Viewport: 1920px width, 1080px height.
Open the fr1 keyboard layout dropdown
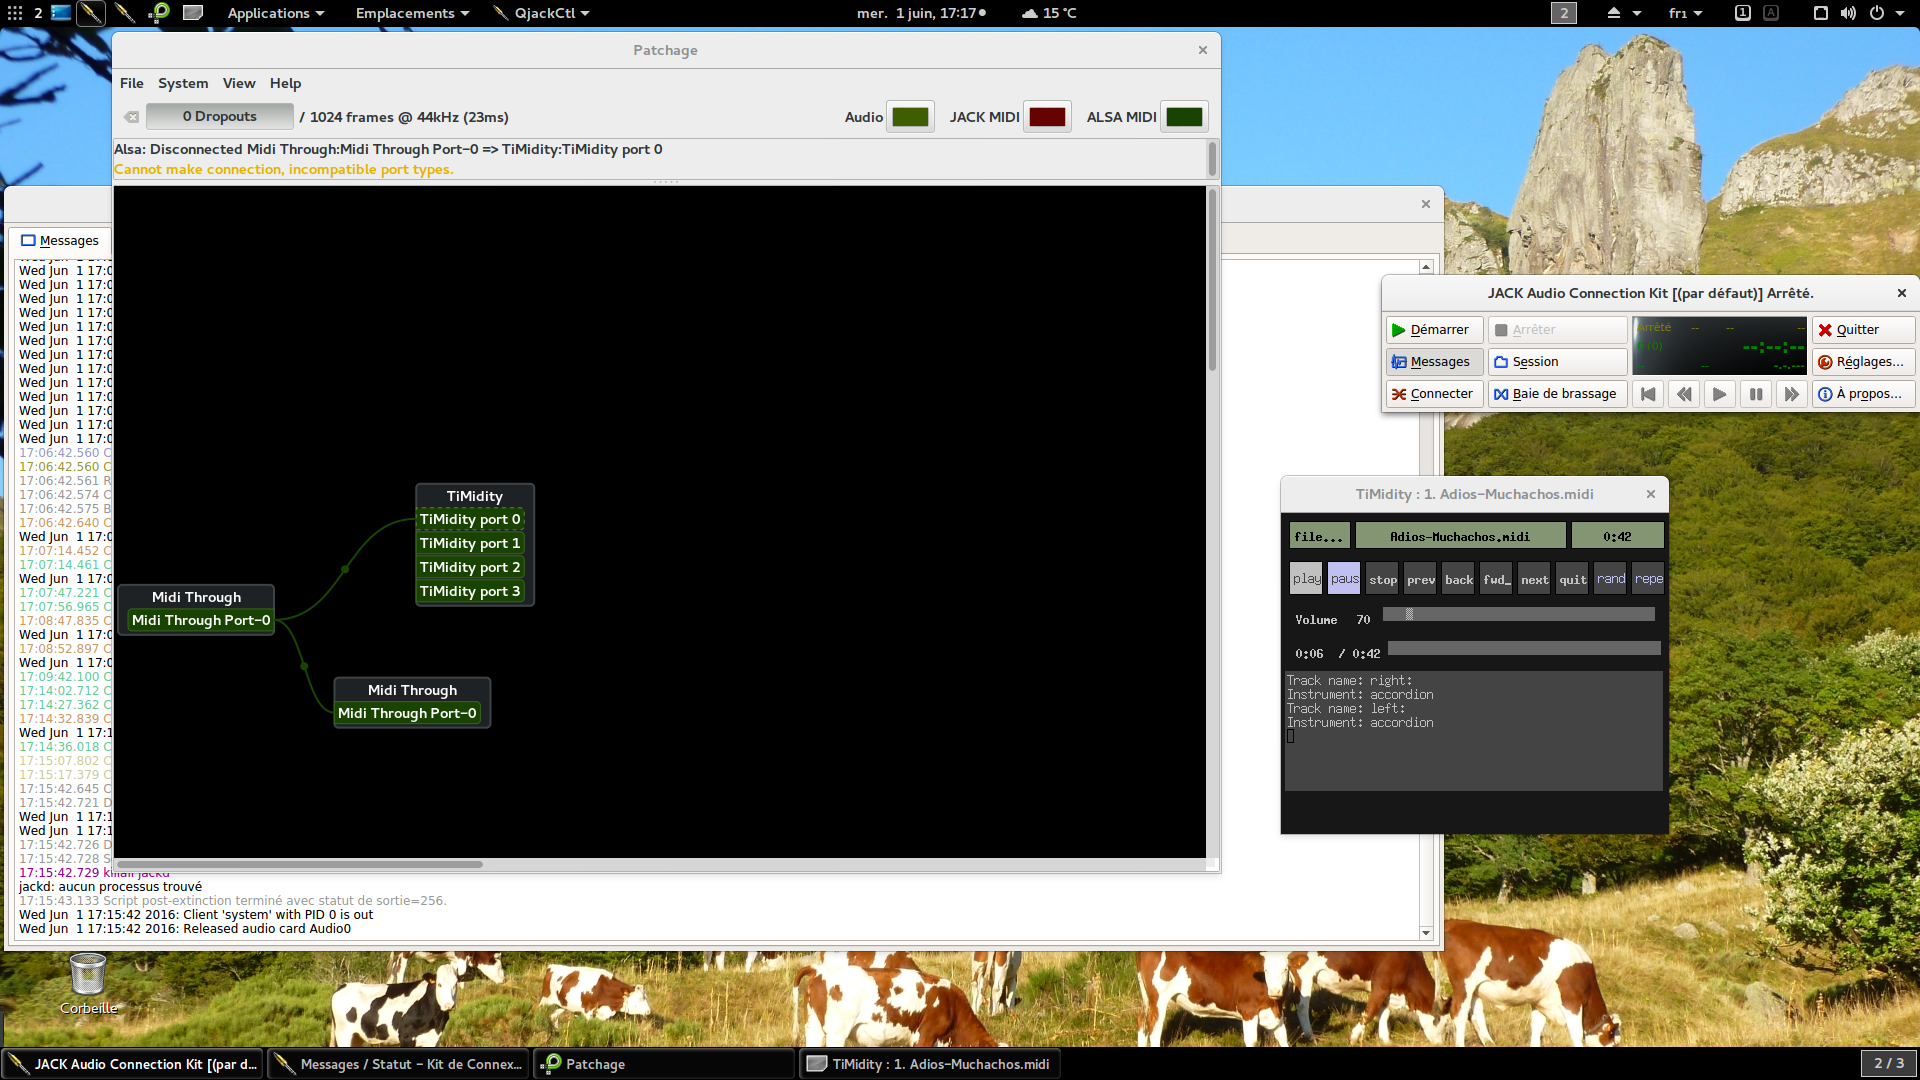point(1685,13)
